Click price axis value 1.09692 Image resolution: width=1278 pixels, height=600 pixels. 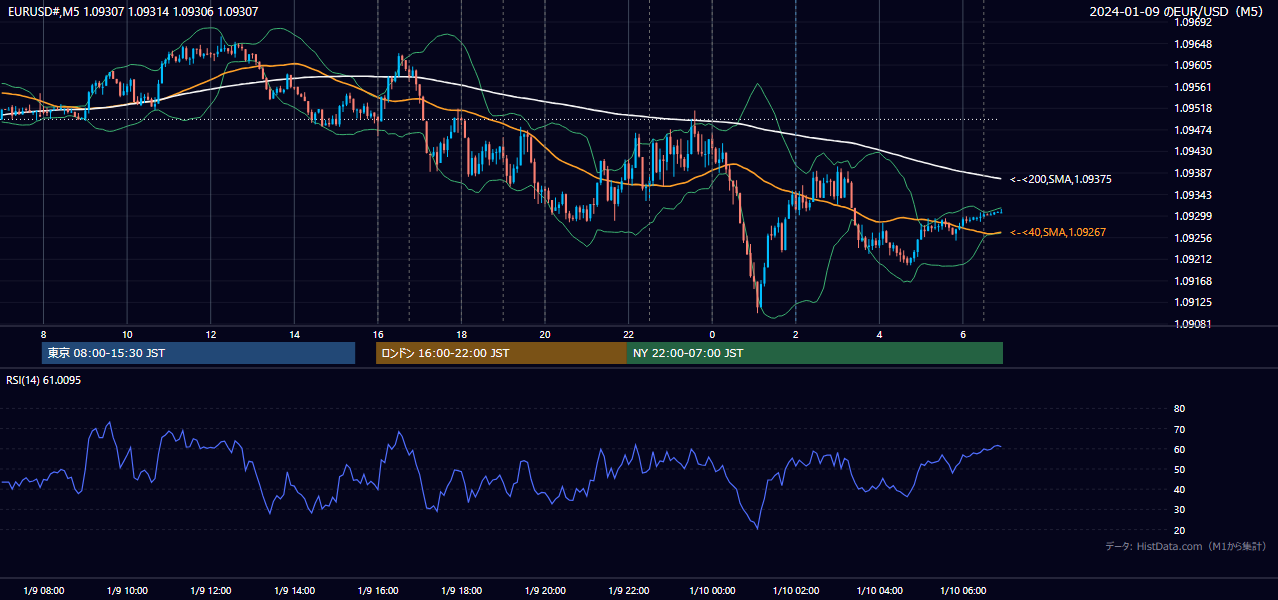coord(1193,22)
